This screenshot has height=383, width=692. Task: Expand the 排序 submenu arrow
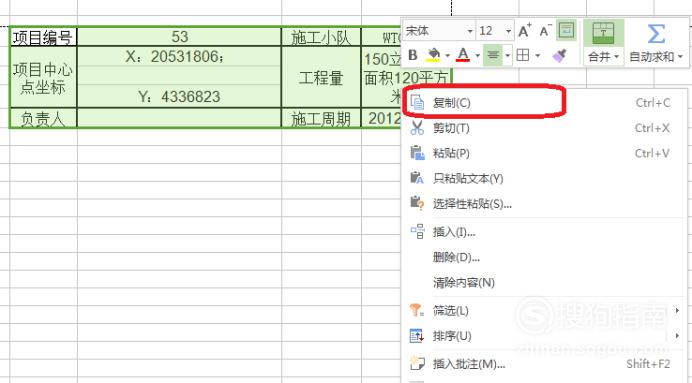677,336
